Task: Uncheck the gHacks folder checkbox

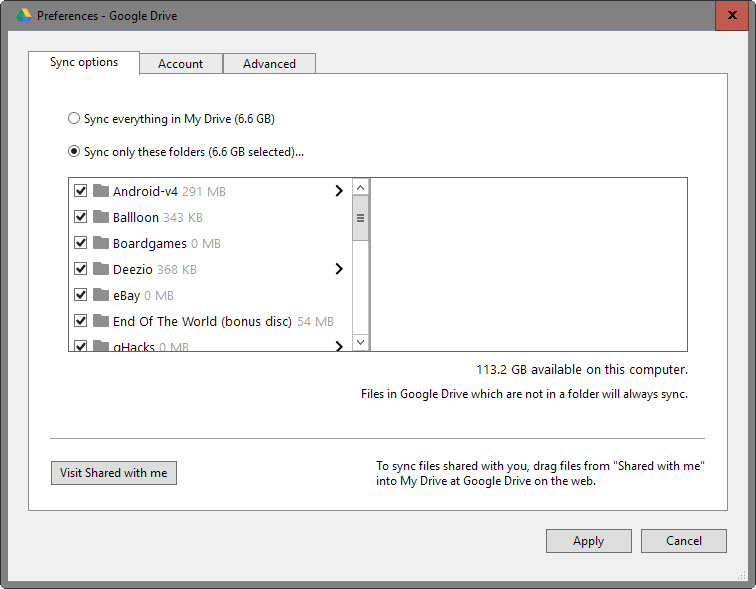Action: (x=81, y=346)
